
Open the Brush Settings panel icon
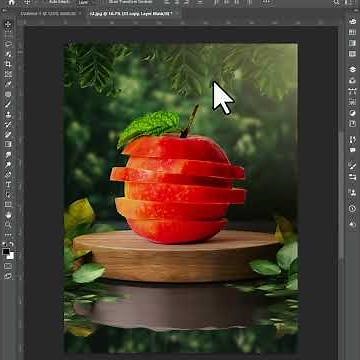(353, 165)
